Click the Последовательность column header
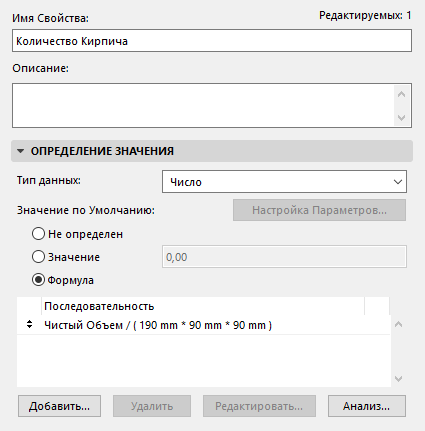Screen dimensions: 425x431 pyautogui.click(x=203, y=306)
